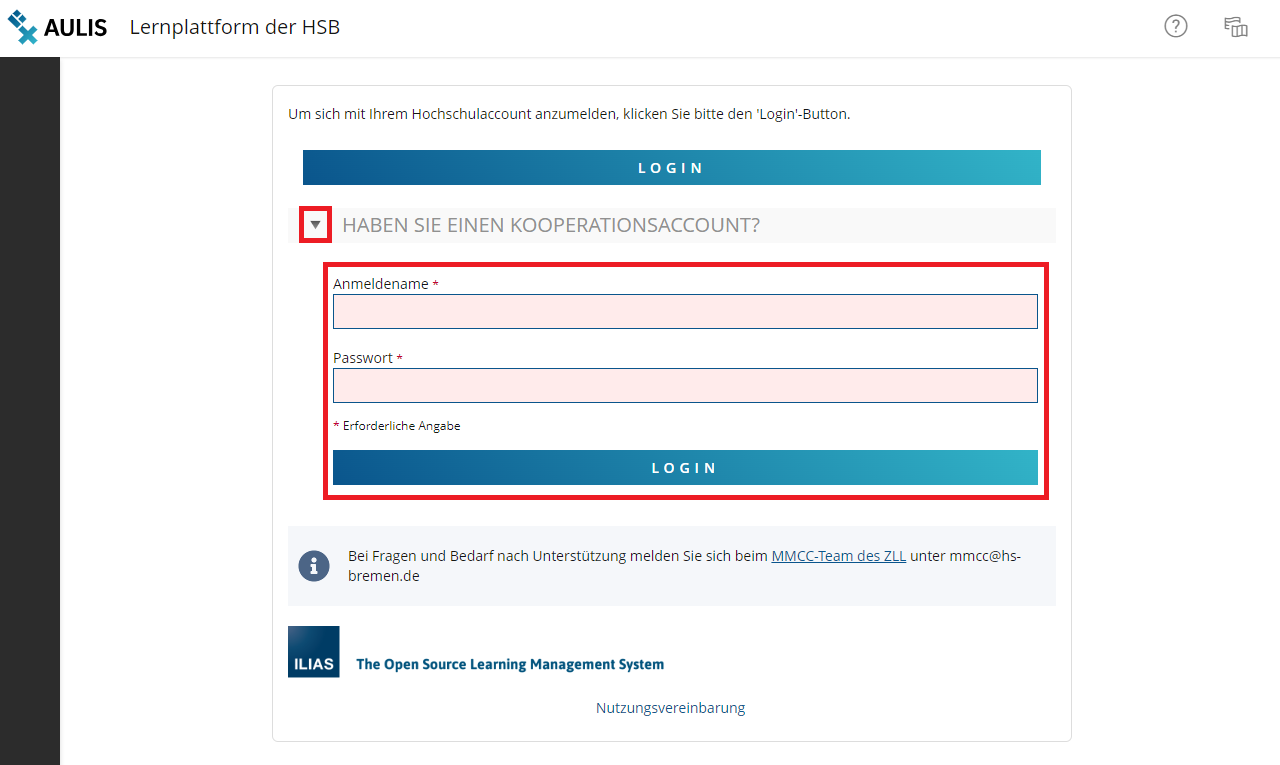Viewport: 1280px width, 765px height.
Task: Click the info icon beside support text
Action: pyautogui.click(x=314, y=566)
